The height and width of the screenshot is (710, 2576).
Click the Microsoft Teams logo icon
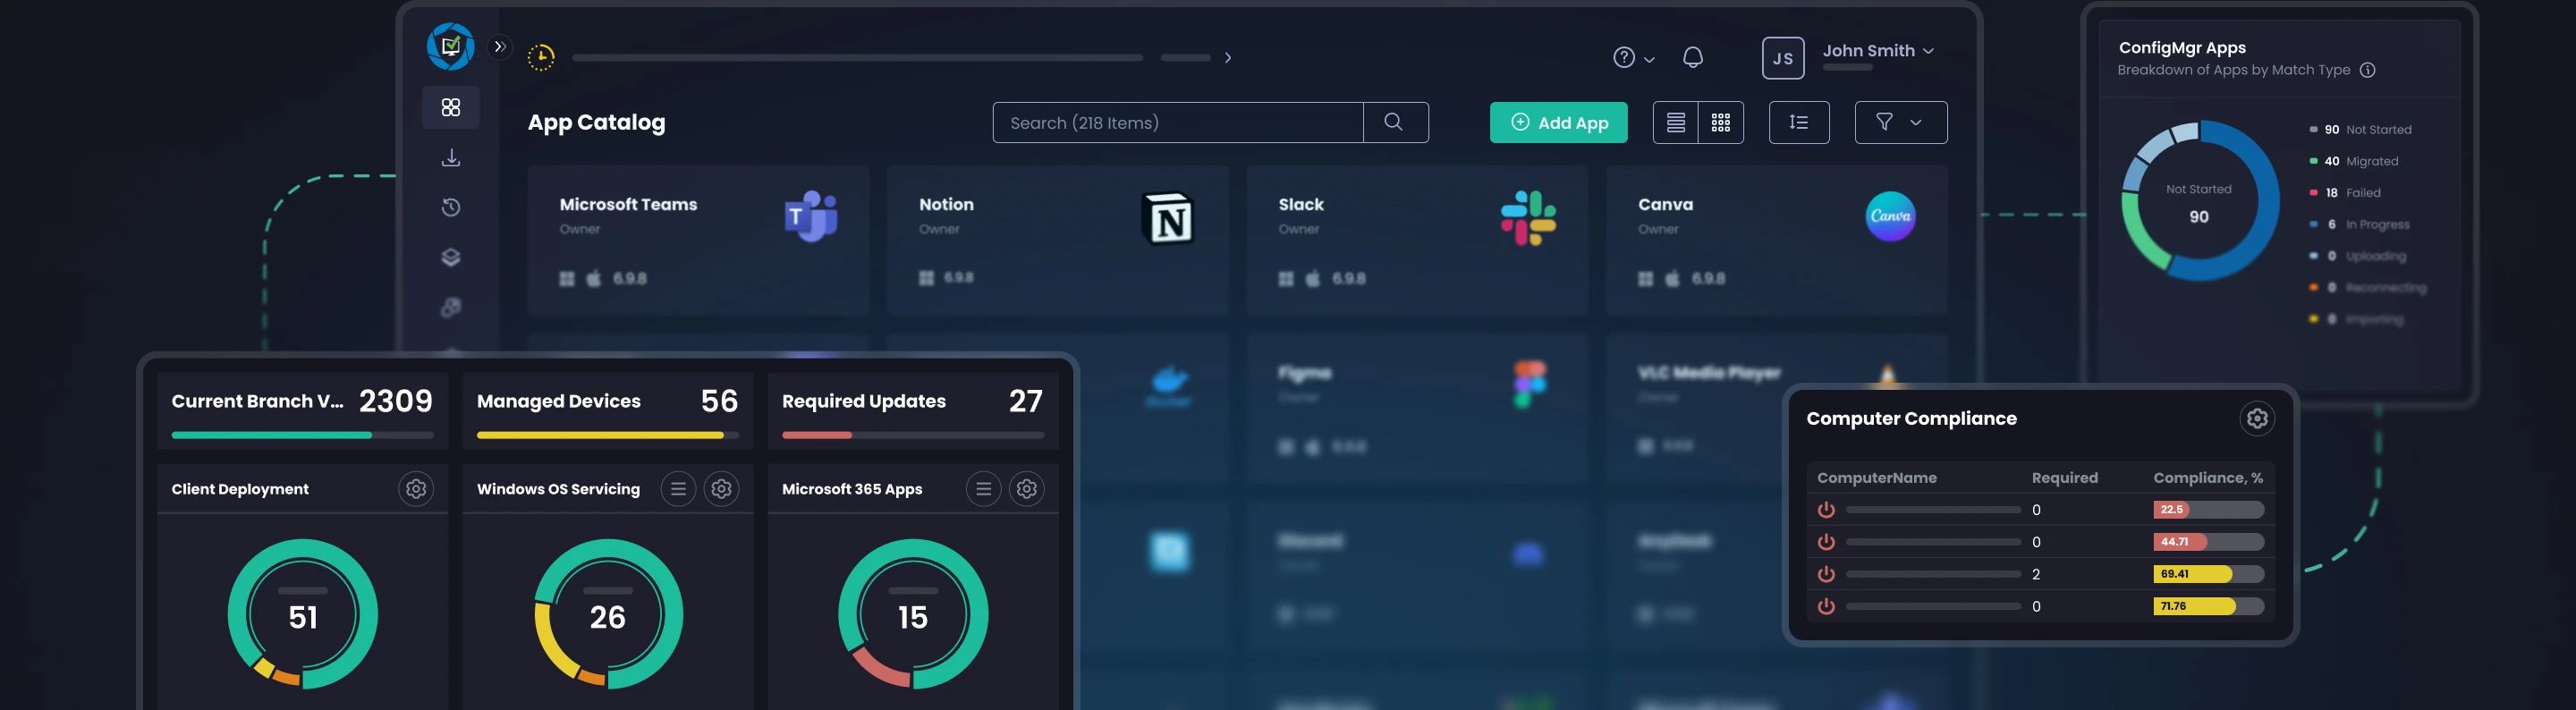click(811, 216)
